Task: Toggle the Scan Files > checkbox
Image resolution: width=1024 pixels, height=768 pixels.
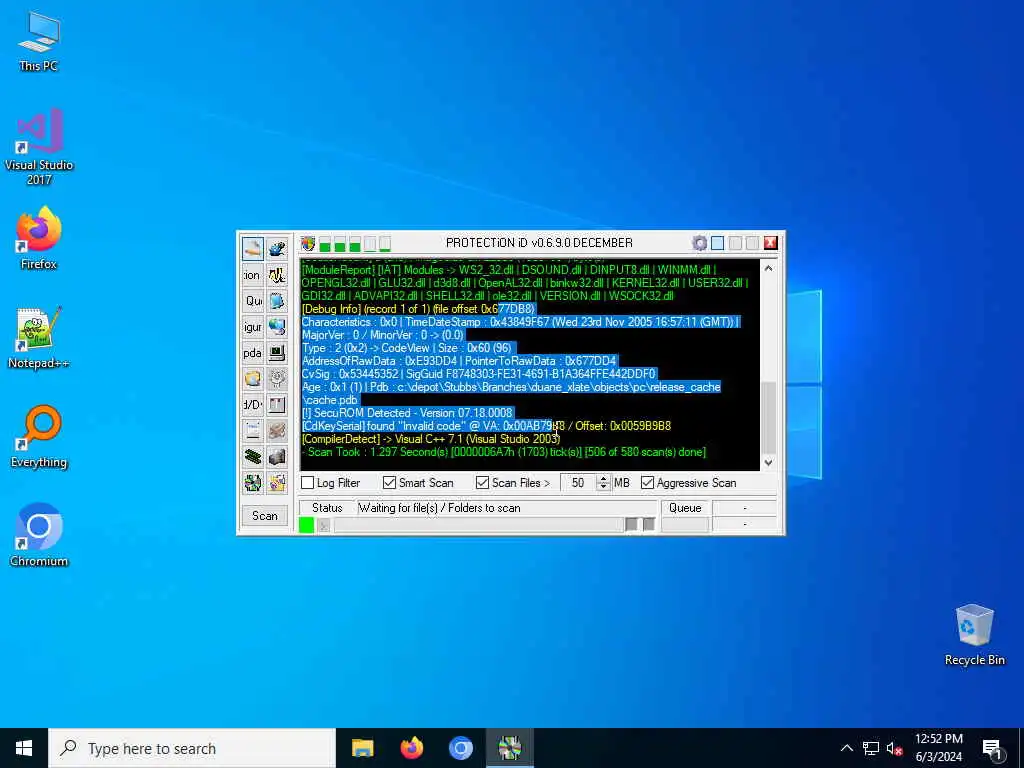Action: (483, 483)
